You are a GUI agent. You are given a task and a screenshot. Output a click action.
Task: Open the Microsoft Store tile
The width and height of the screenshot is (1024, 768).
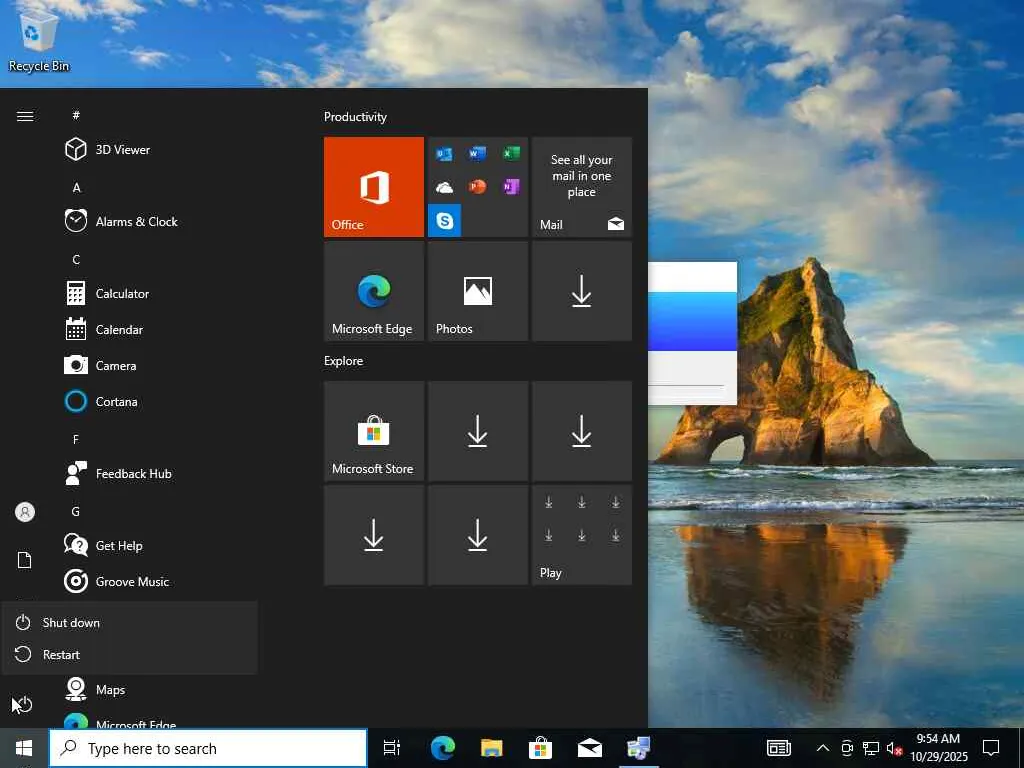(x=374, y=431)
